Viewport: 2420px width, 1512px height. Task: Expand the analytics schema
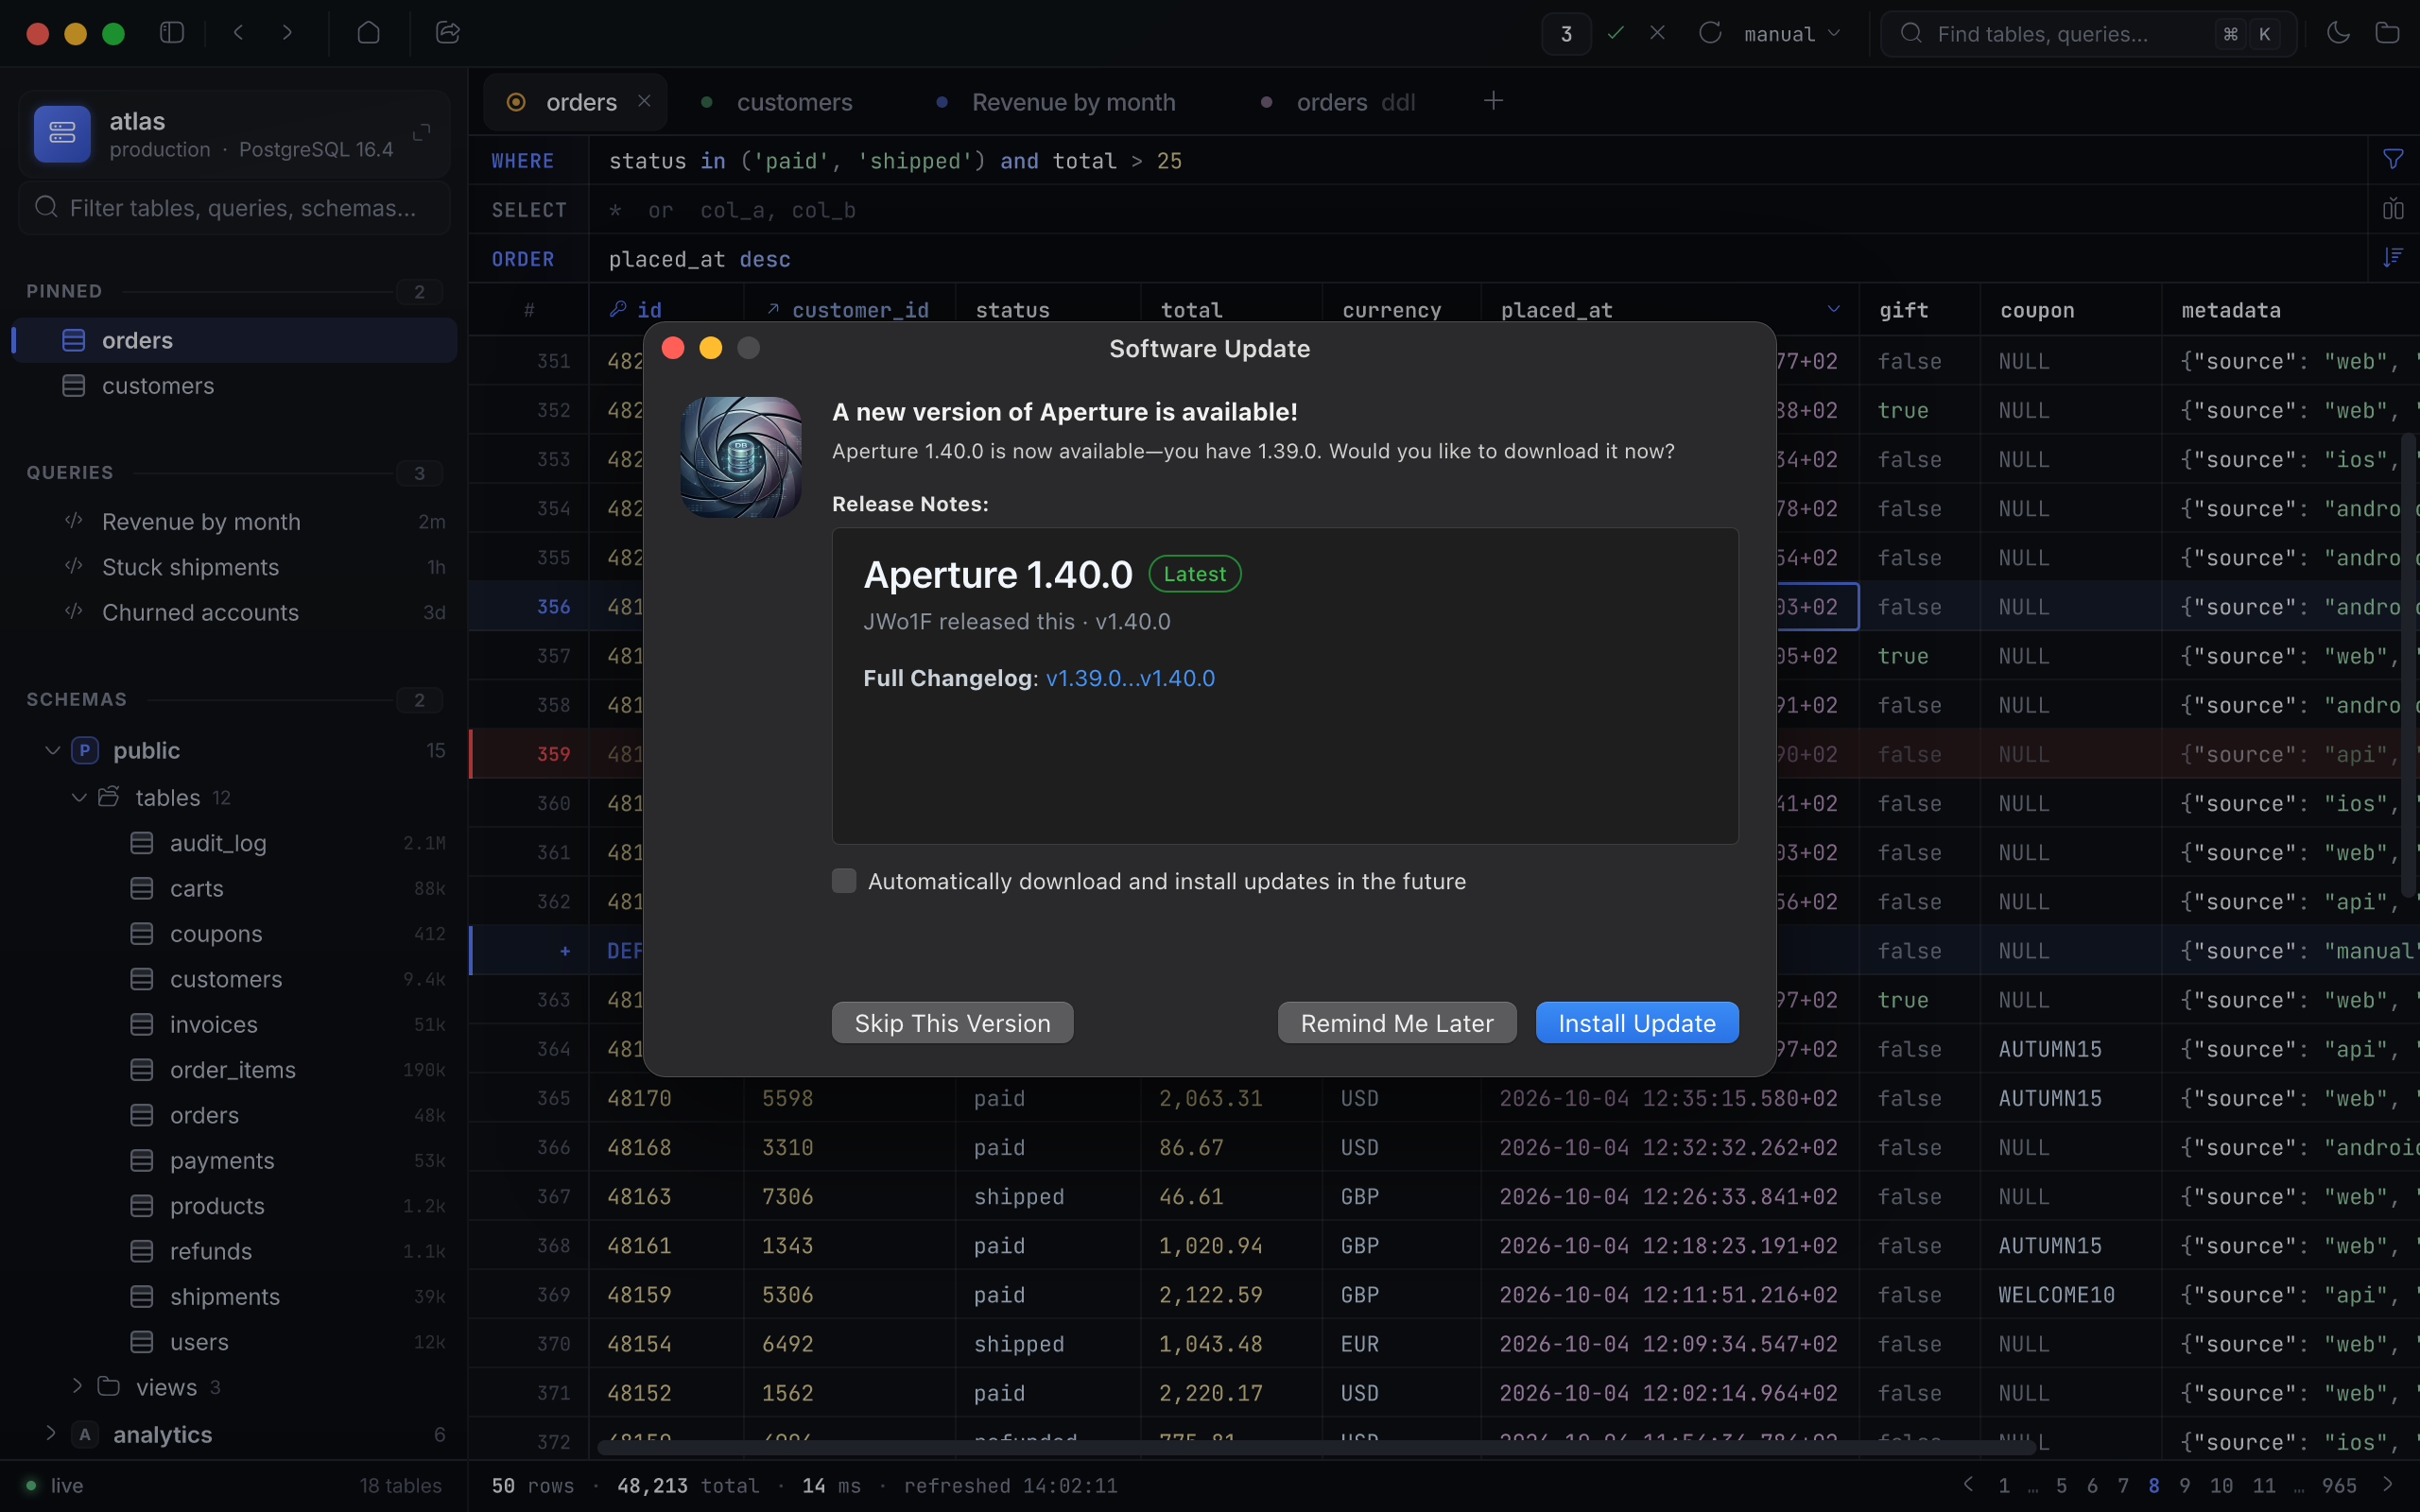[x=51, y=1433]
